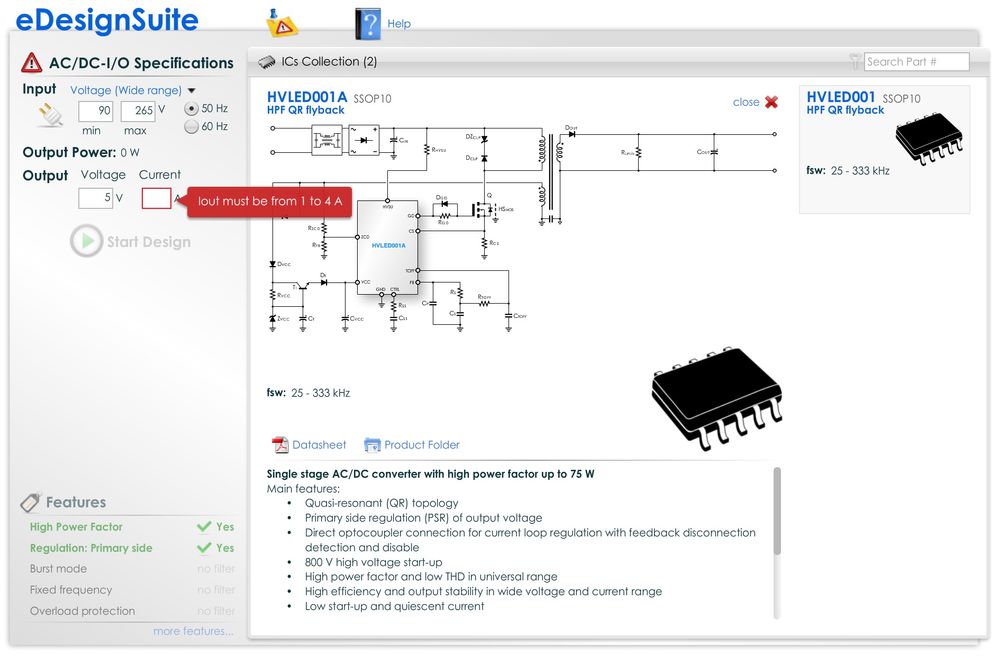Open the more features... link
The height and width of the screenshot is (657, 999).
tap(193, 631)
